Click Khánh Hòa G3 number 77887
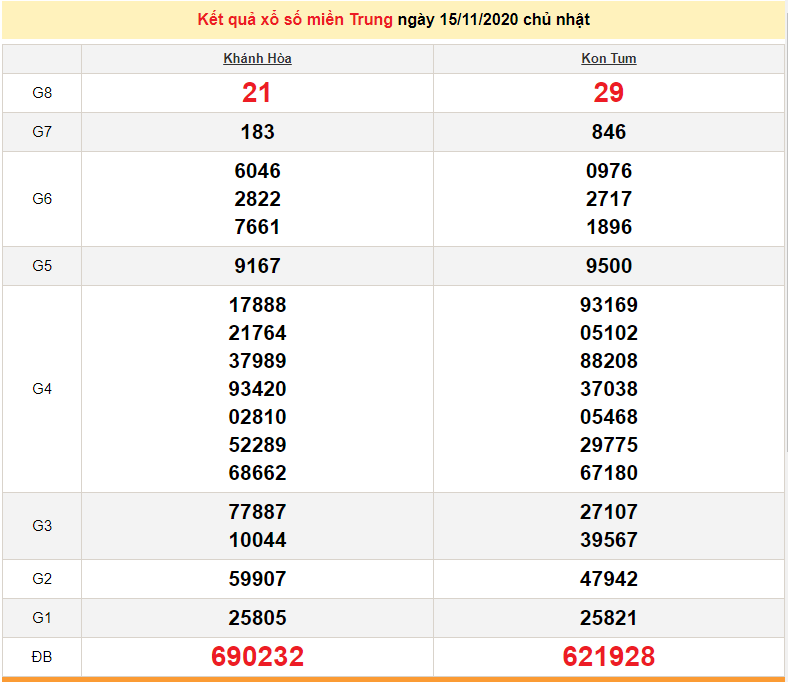788x682 pixels. pos(257,512)
